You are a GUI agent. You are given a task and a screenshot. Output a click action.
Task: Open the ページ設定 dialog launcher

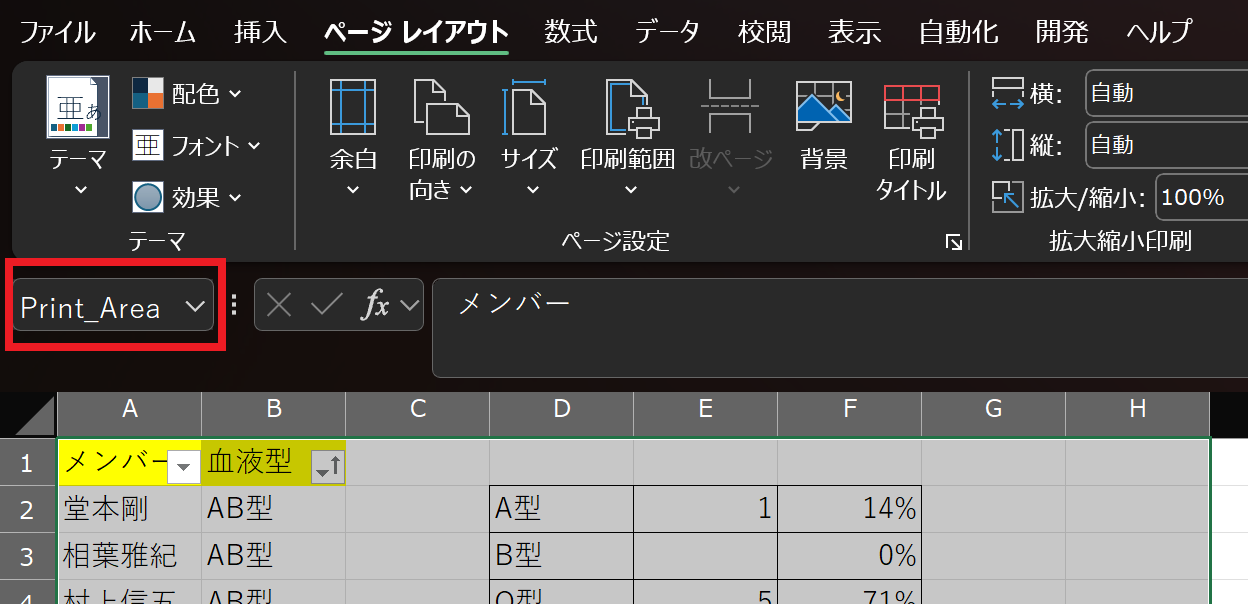coord(954,241)
